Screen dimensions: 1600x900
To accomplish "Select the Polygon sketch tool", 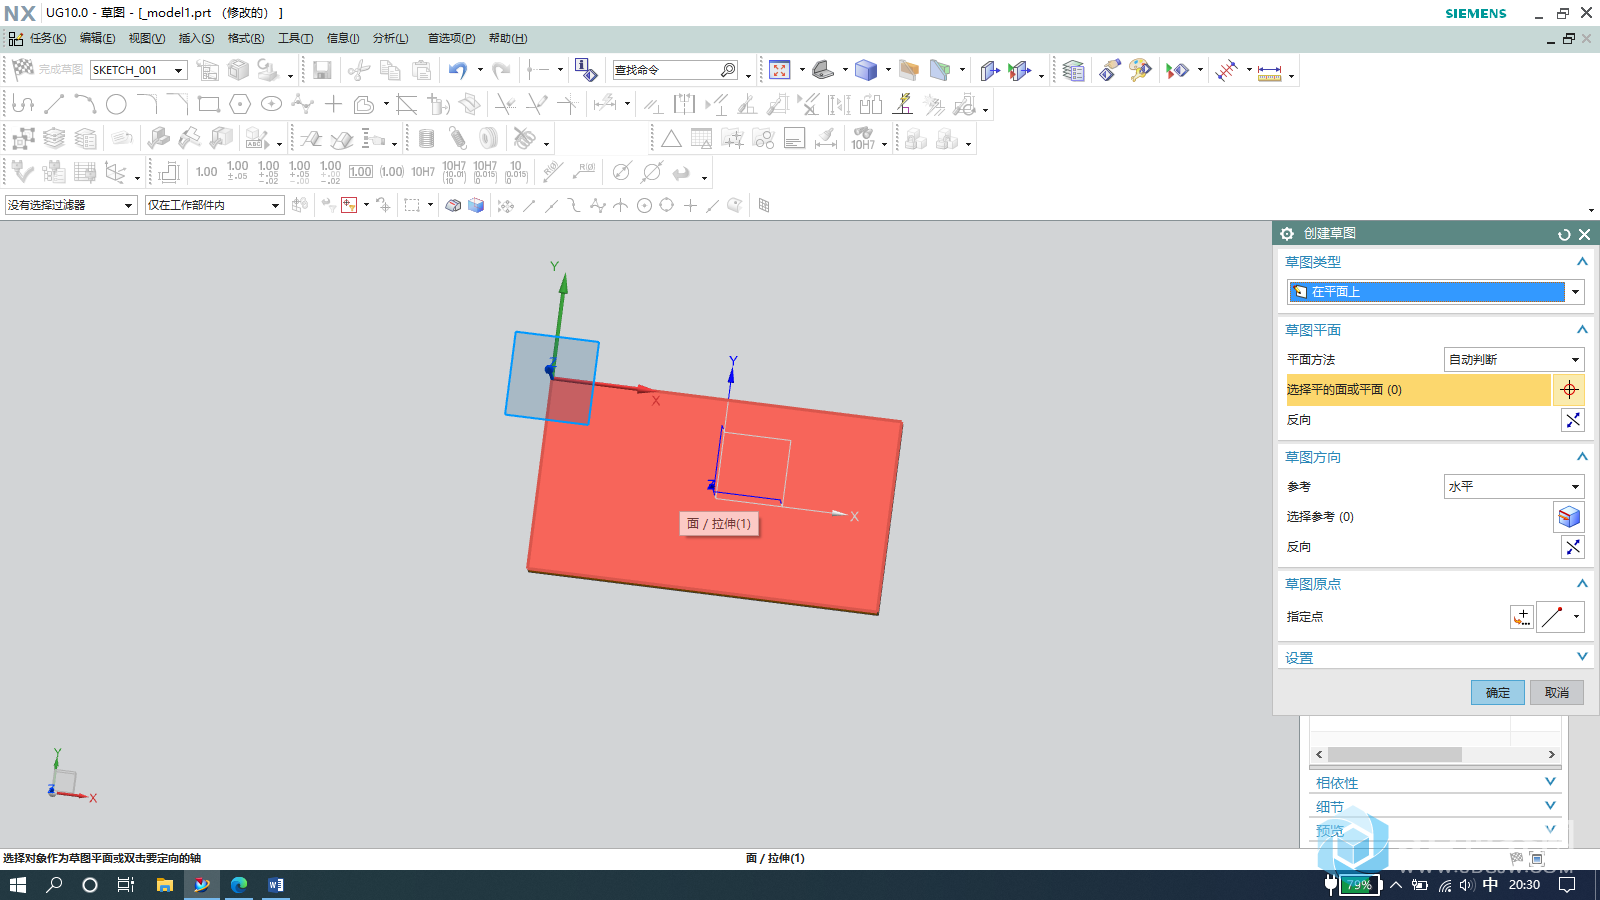I will point(240,104).
